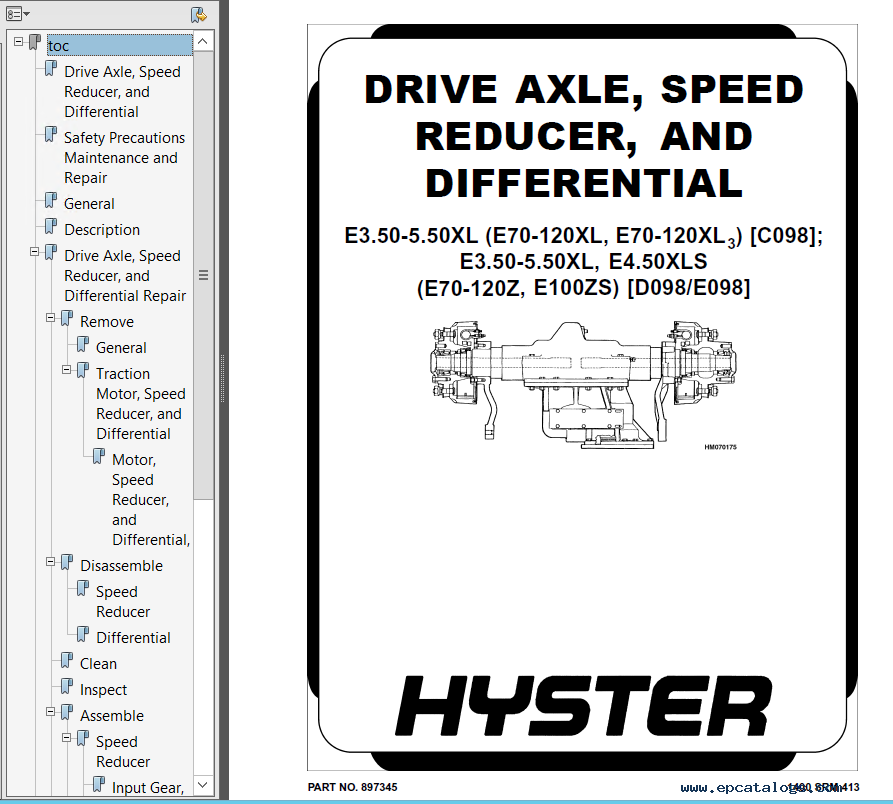Click the drive axle illustration
The image size is (893, 804).
tap(583, 385)
